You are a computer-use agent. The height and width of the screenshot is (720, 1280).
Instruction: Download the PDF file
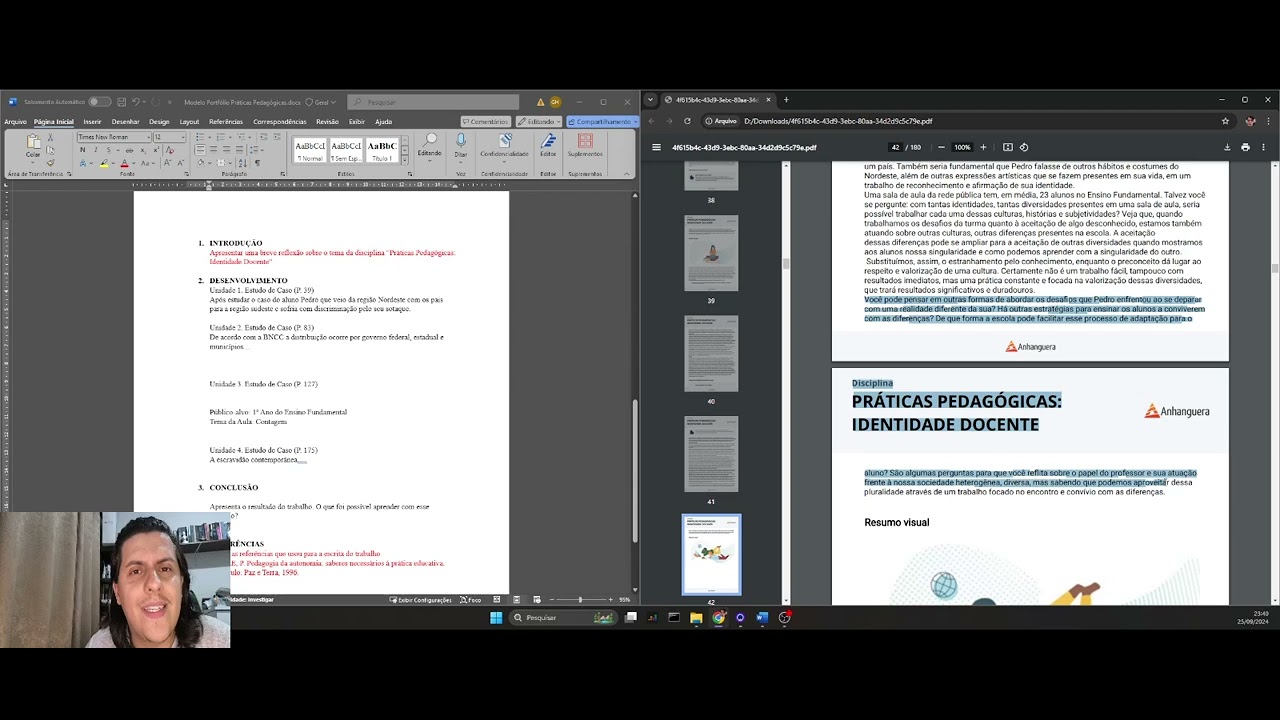(x=1227, y=147)
